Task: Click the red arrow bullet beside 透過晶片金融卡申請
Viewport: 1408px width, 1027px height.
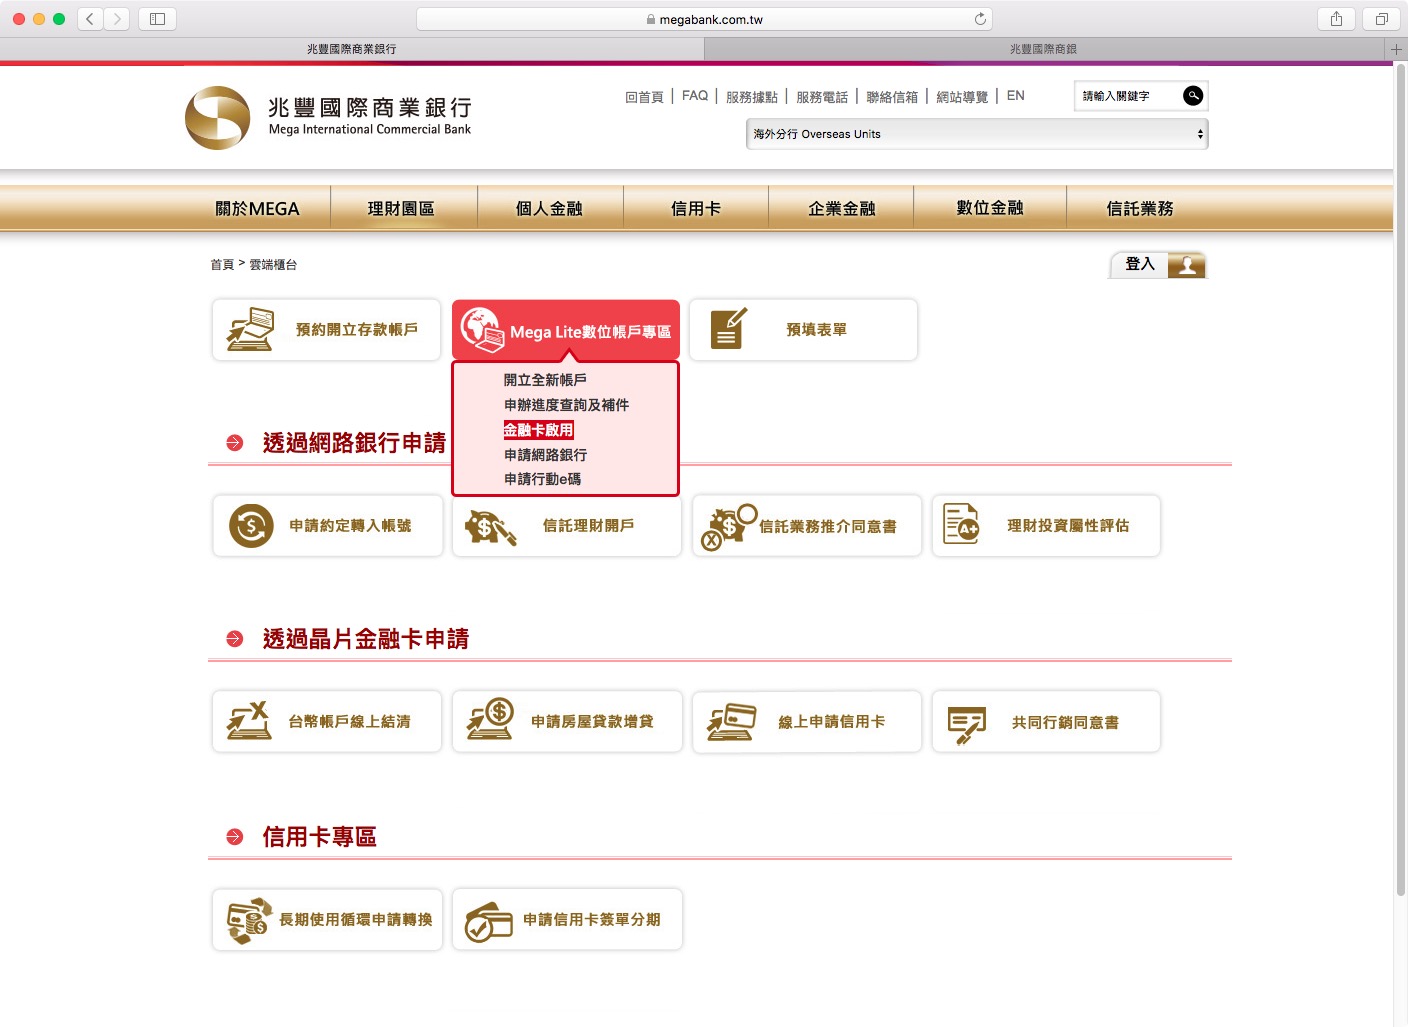Action: click(x=235, y=639)
